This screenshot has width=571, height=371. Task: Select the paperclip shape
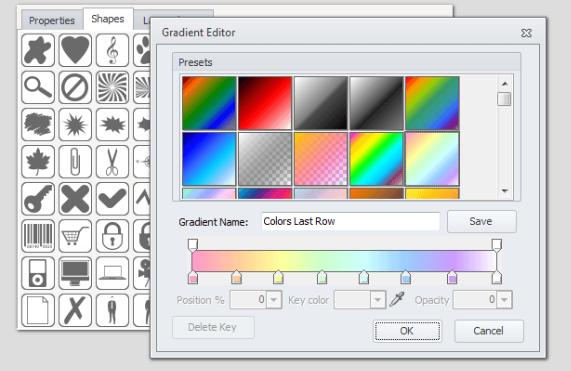[x=75, y=161]
